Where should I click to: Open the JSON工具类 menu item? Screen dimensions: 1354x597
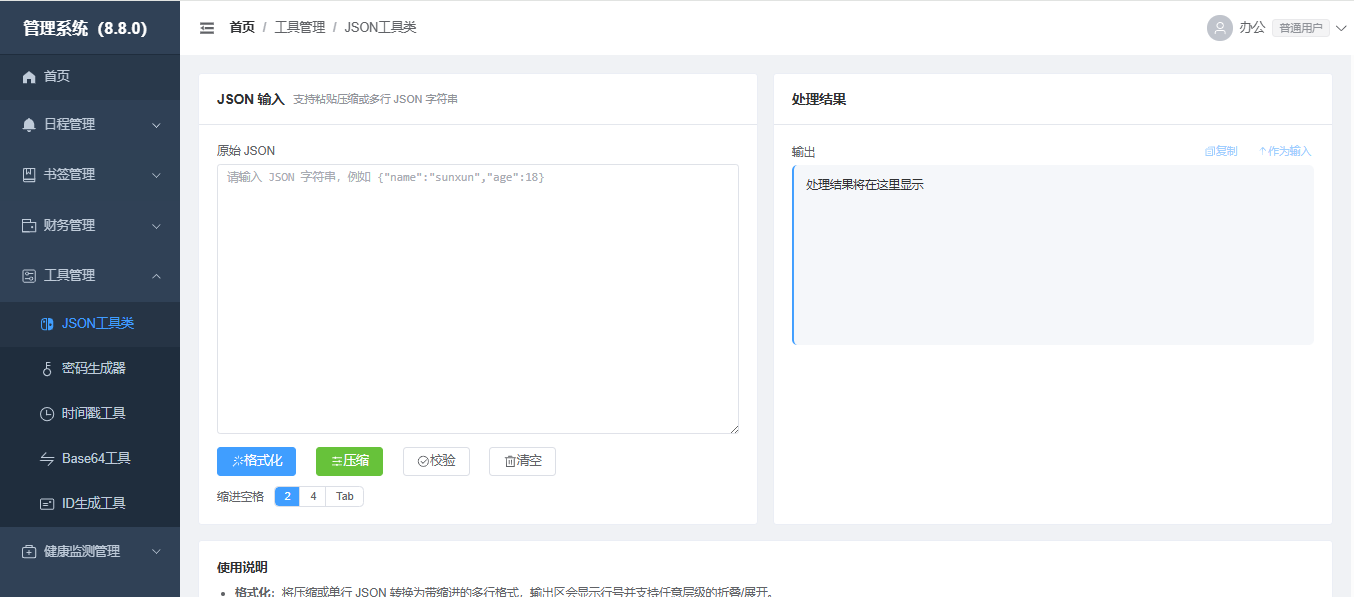click(x=90, y=324)
